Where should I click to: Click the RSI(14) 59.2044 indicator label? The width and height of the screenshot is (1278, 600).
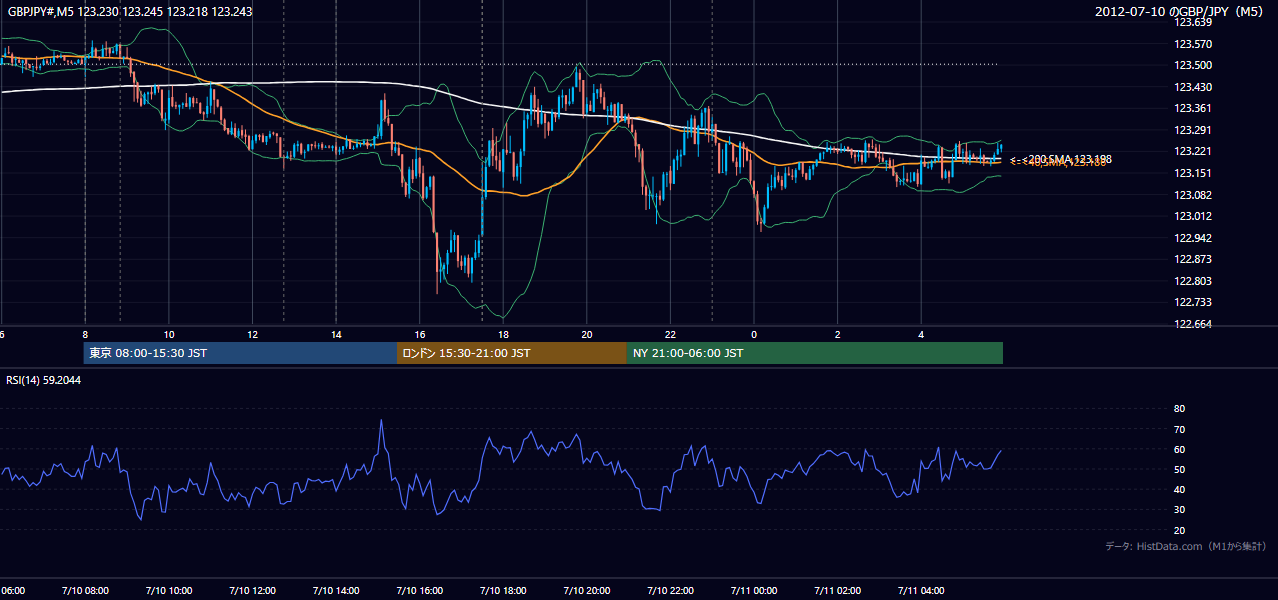click(x=44, y=380)
